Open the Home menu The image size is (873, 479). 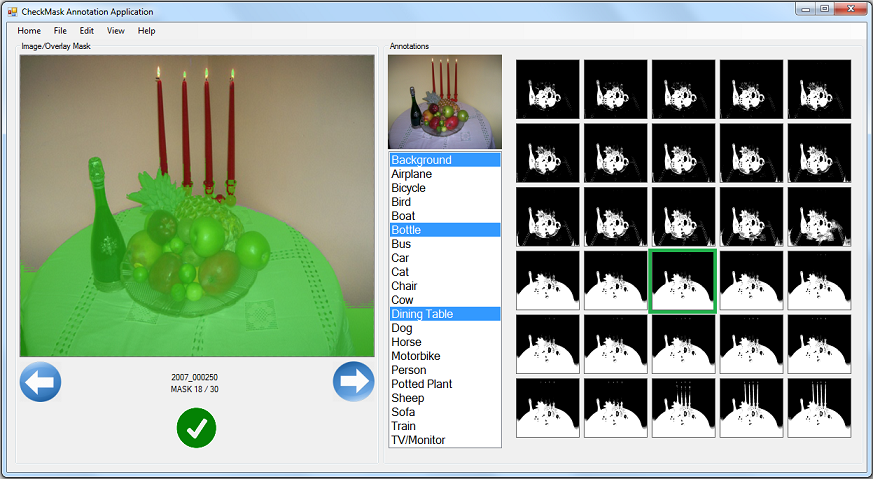[x=29, y=31]
